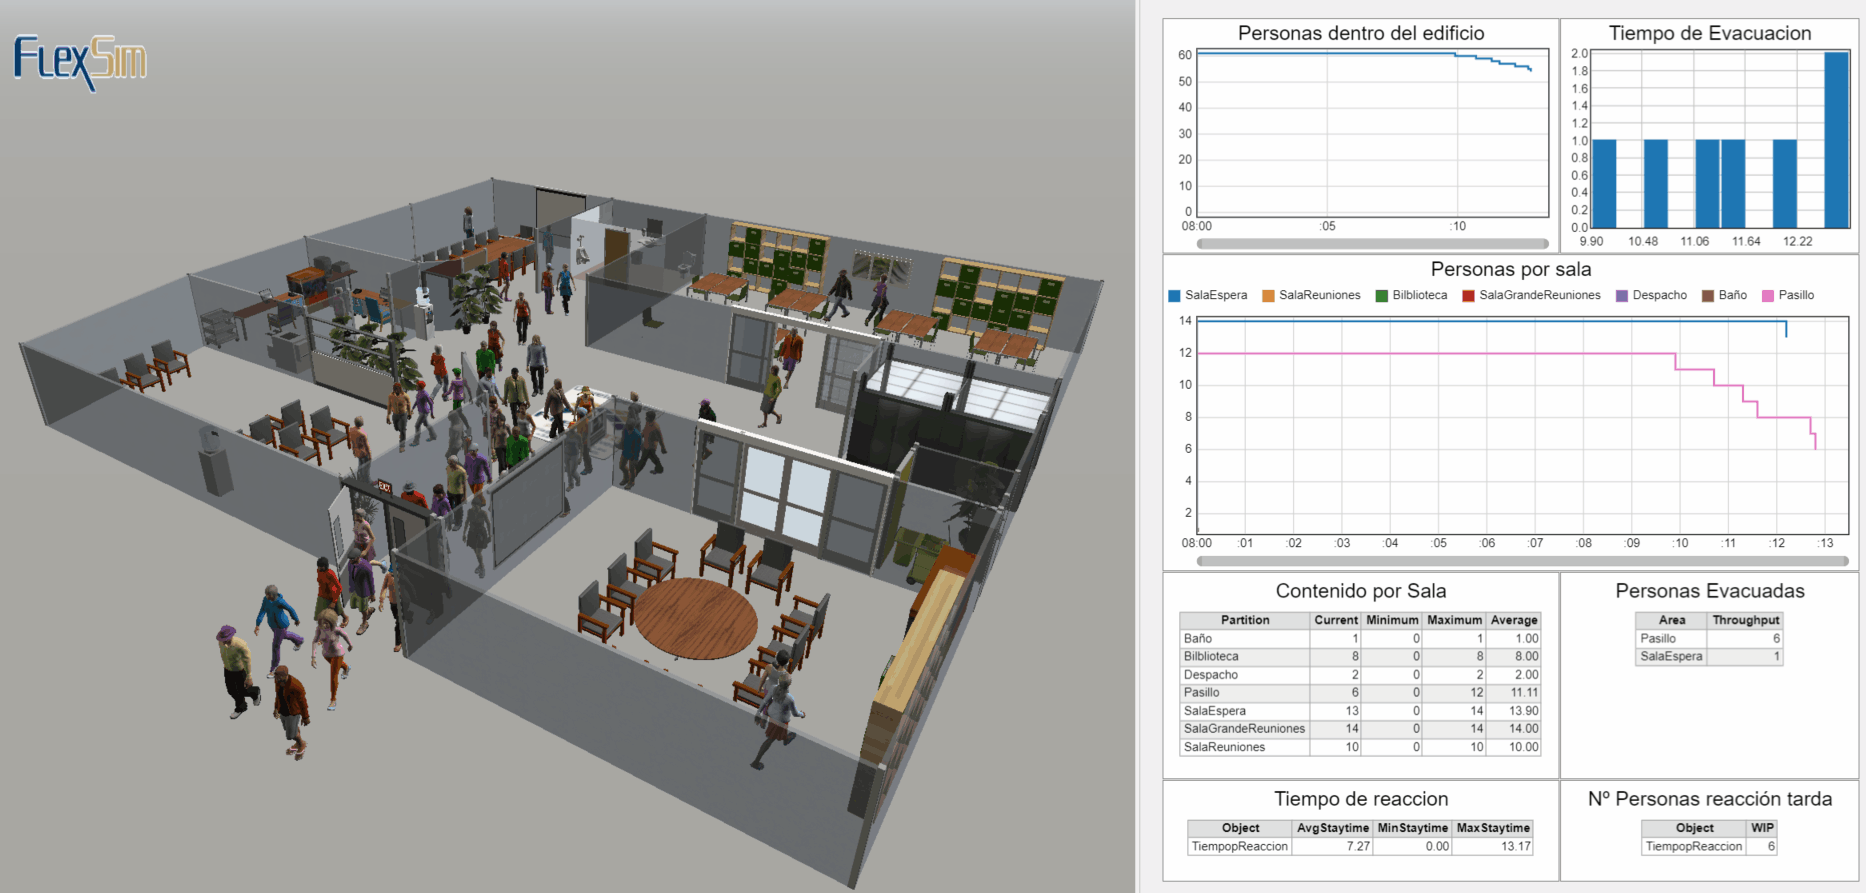
Task: Select the Throughput column header
Action: tap(1745, 620)
